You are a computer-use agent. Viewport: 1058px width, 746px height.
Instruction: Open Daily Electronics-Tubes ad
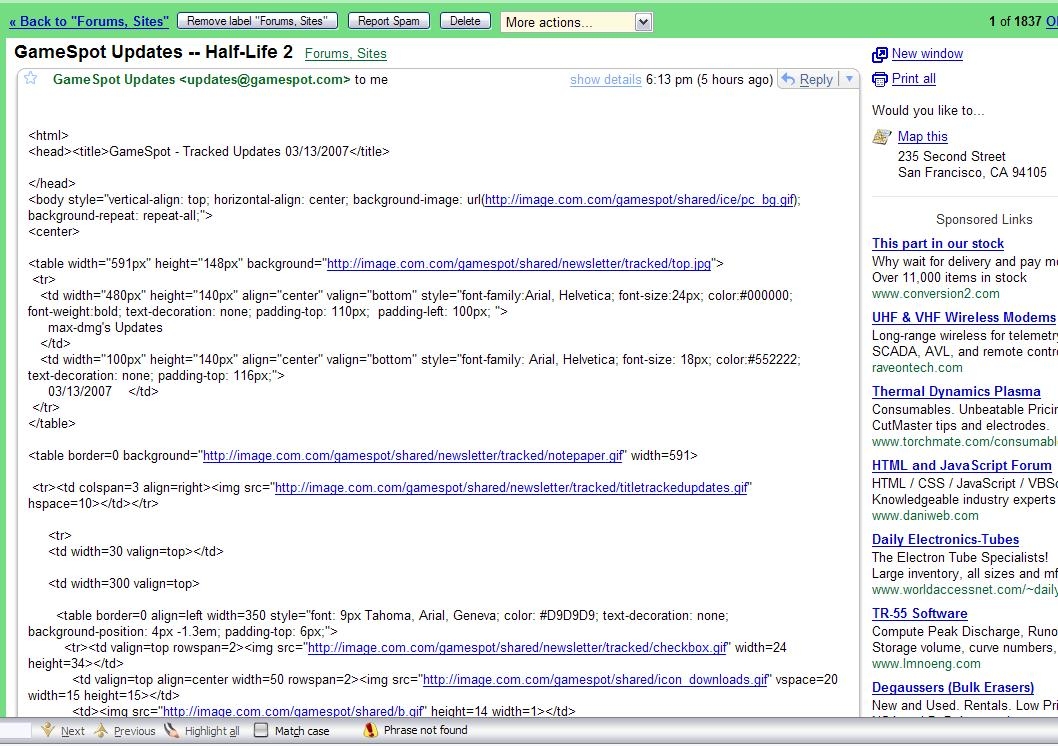pos(945,540)
